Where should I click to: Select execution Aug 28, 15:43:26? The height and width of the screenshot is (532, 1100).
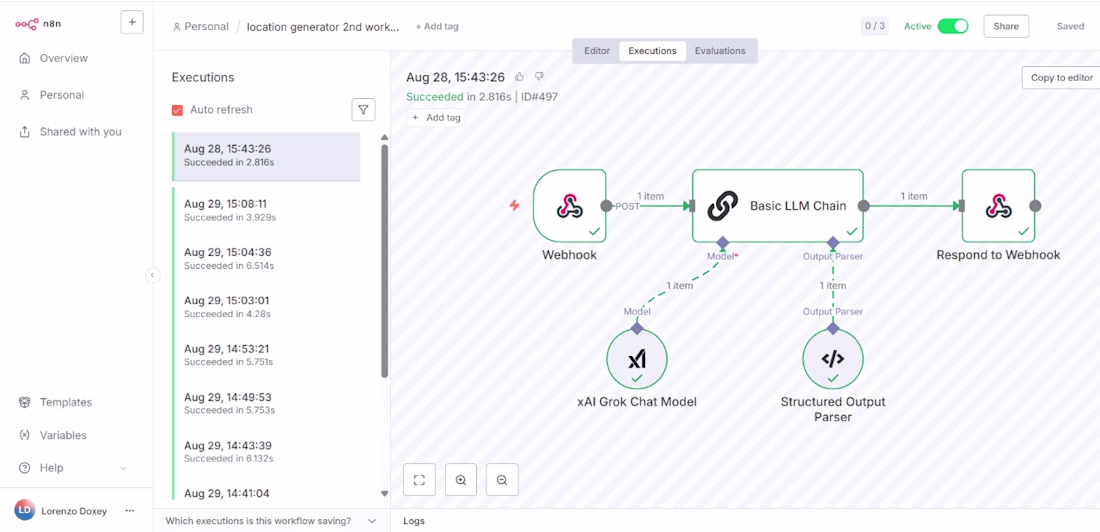tap(267, 156)
